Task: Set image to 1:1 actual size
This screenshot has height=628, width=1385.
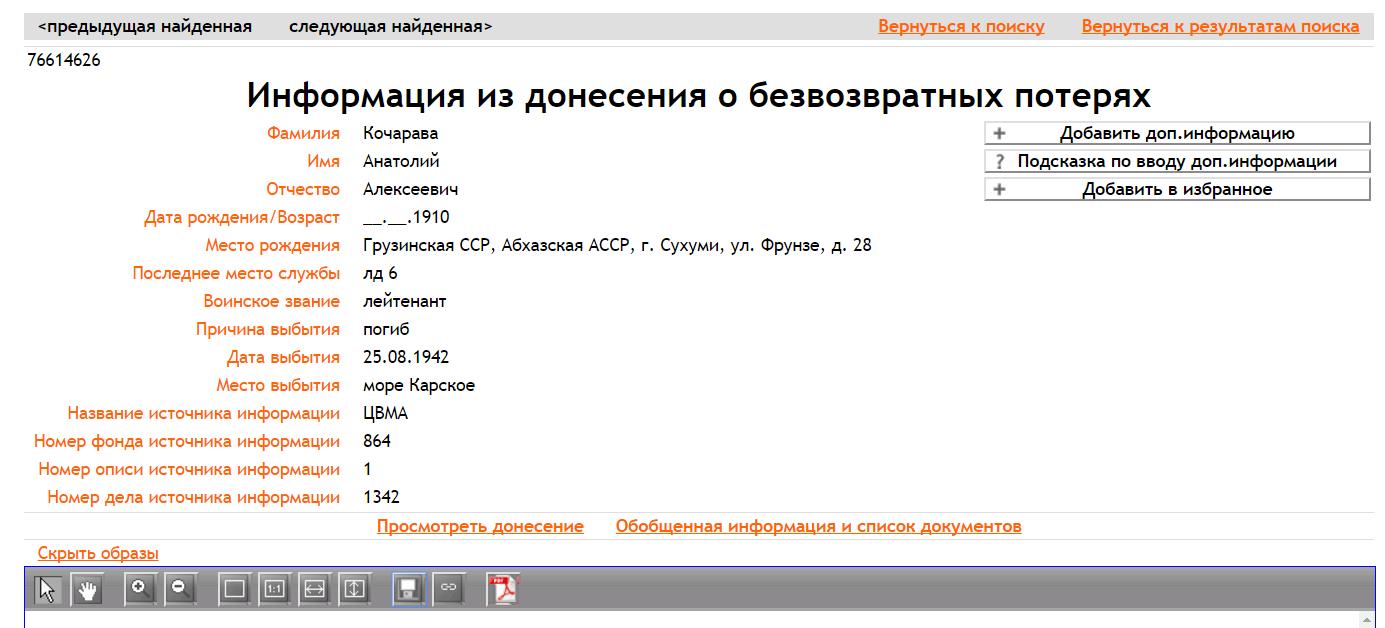Action: pyautogui.click(x=275, y=590)
